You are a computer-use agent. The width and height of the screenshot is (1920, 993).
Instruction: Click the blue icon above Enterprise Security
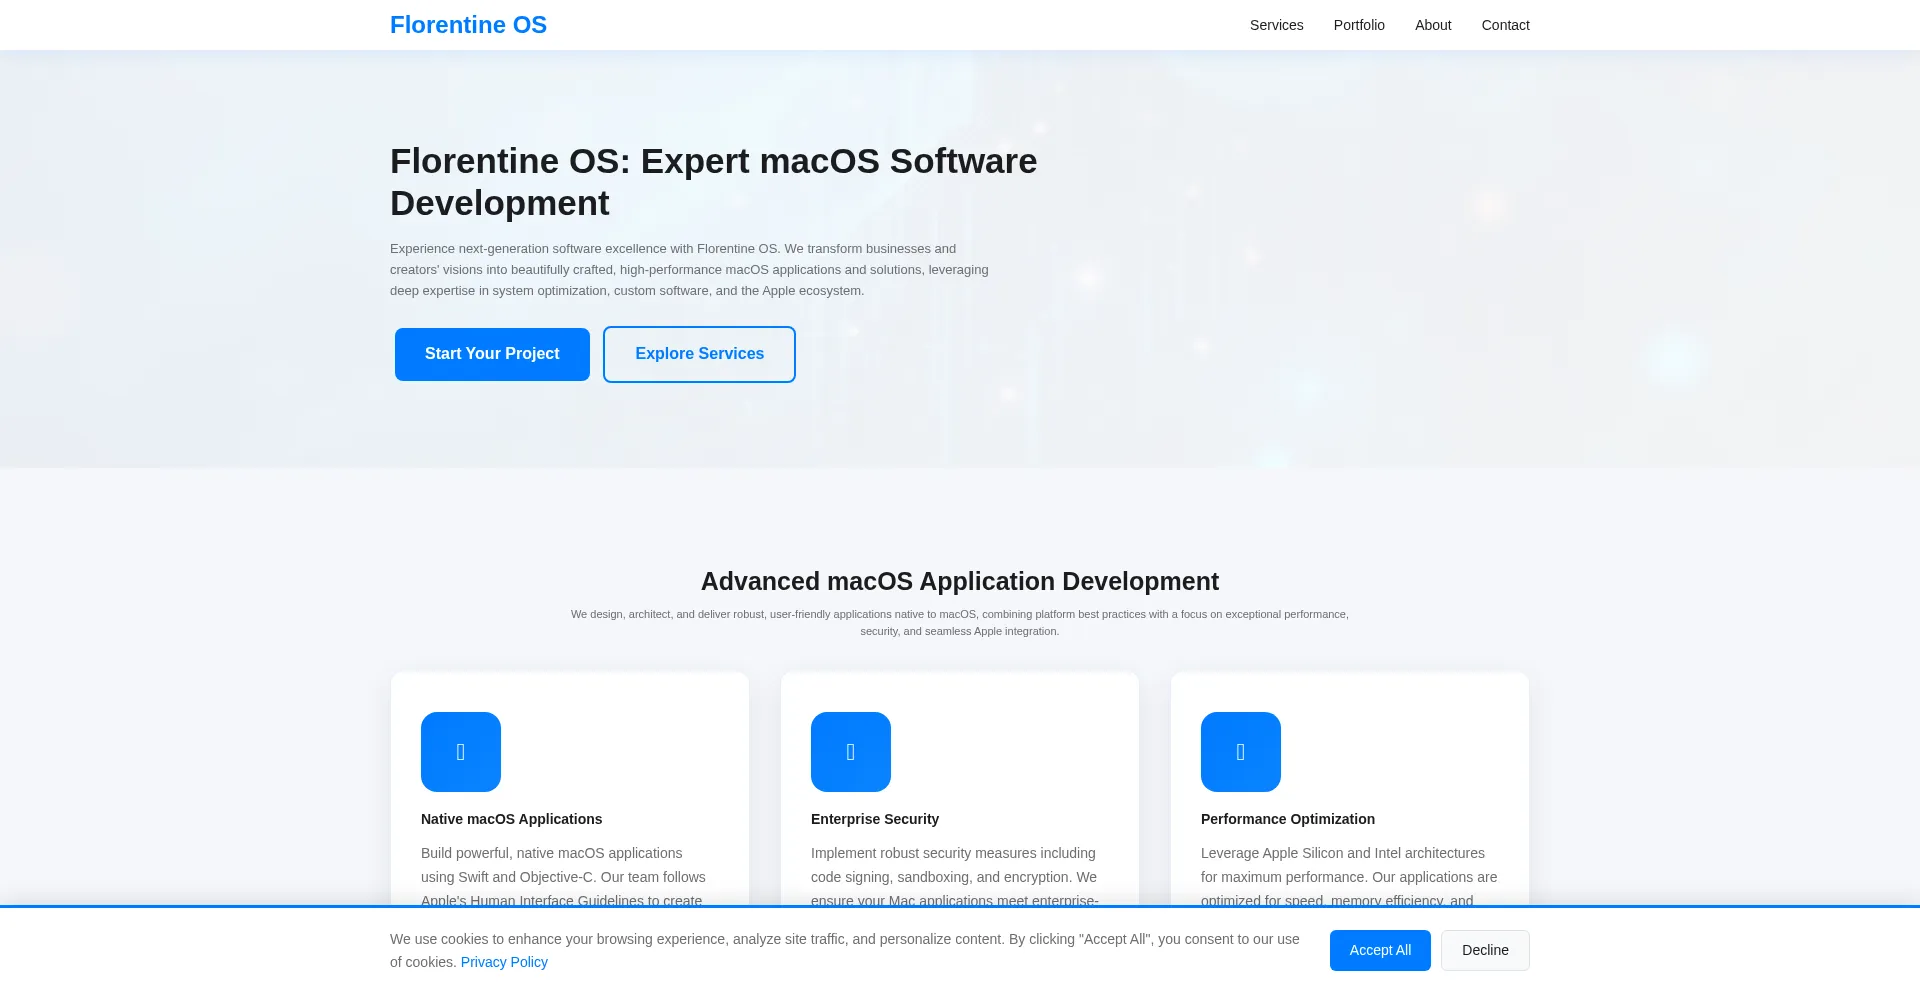(x=850, y=752)
